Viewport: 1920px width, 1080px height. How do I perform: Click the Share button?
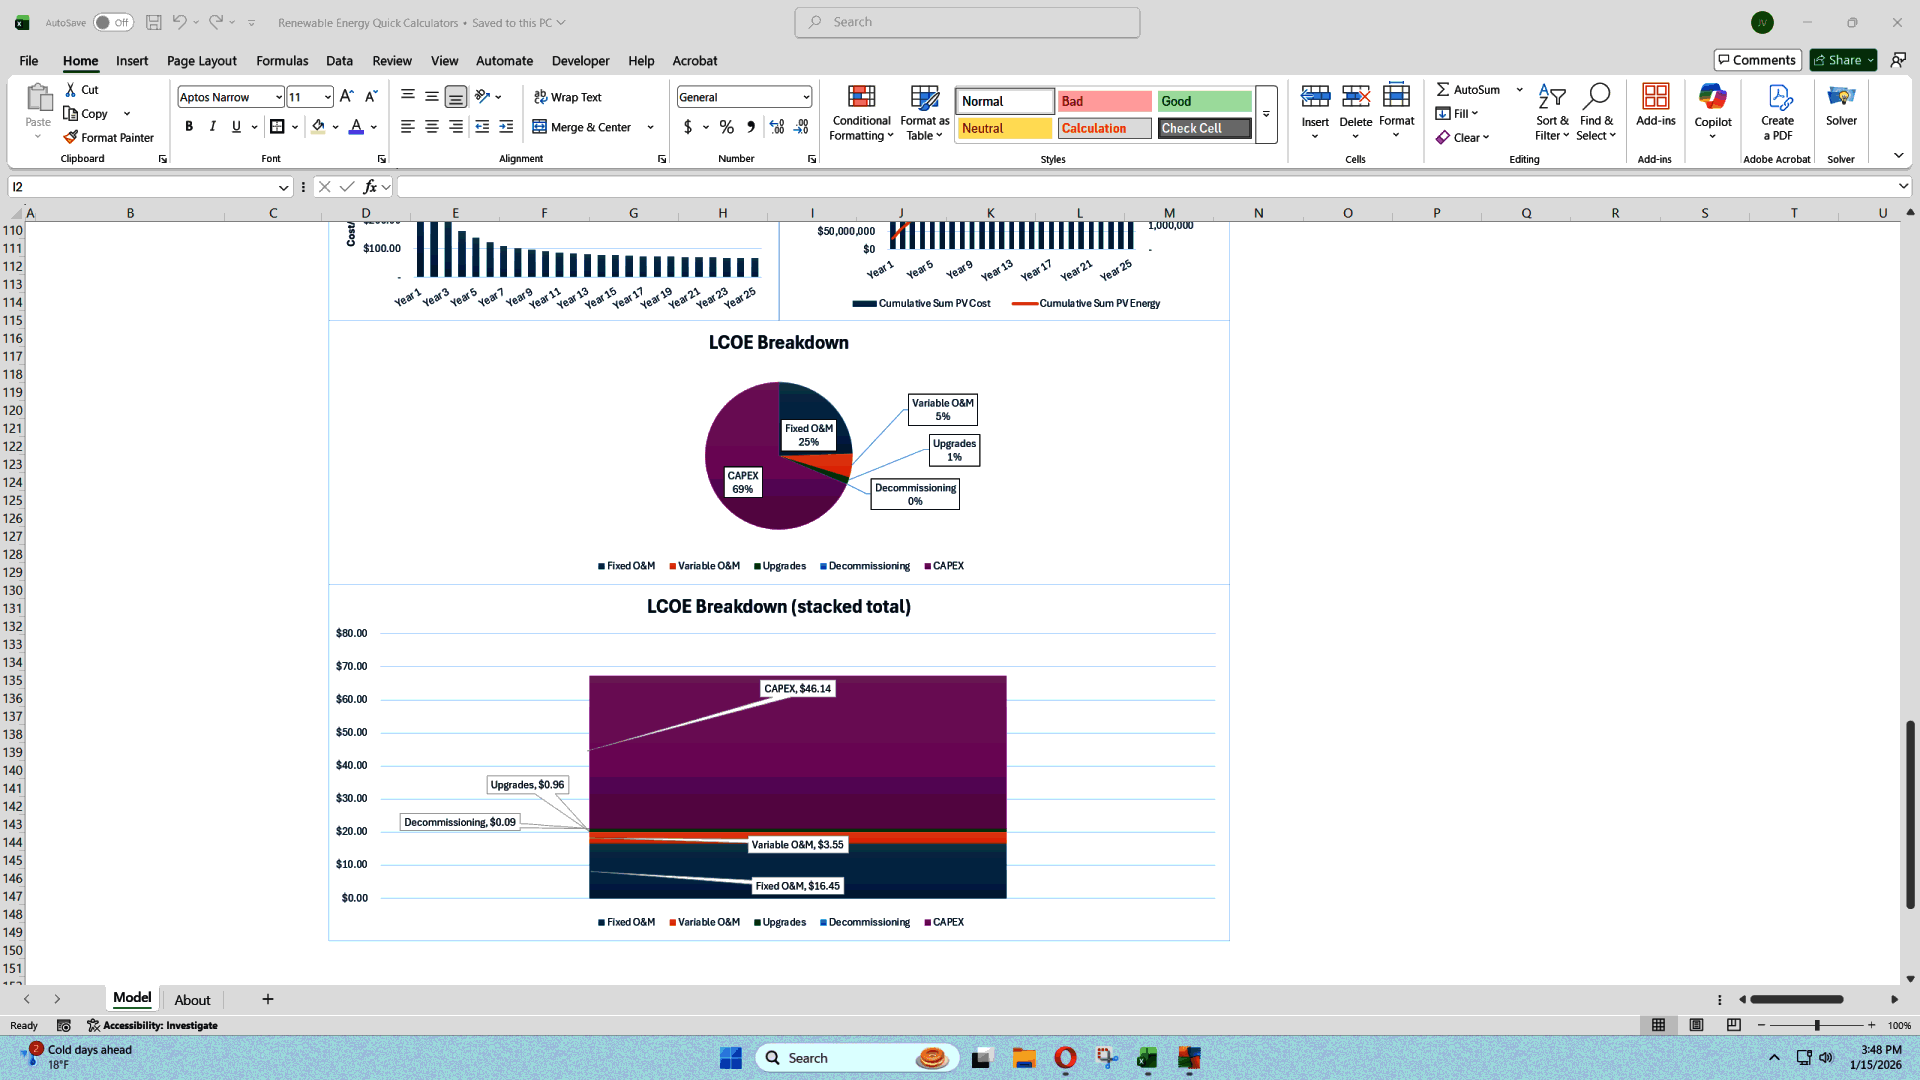coord(1840,60)
